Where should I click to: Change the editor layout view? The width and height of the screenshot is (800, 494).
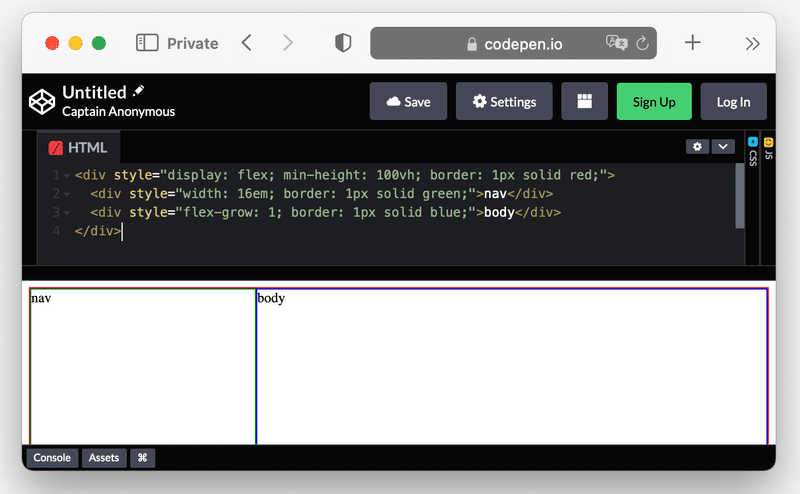click(584, 102)
